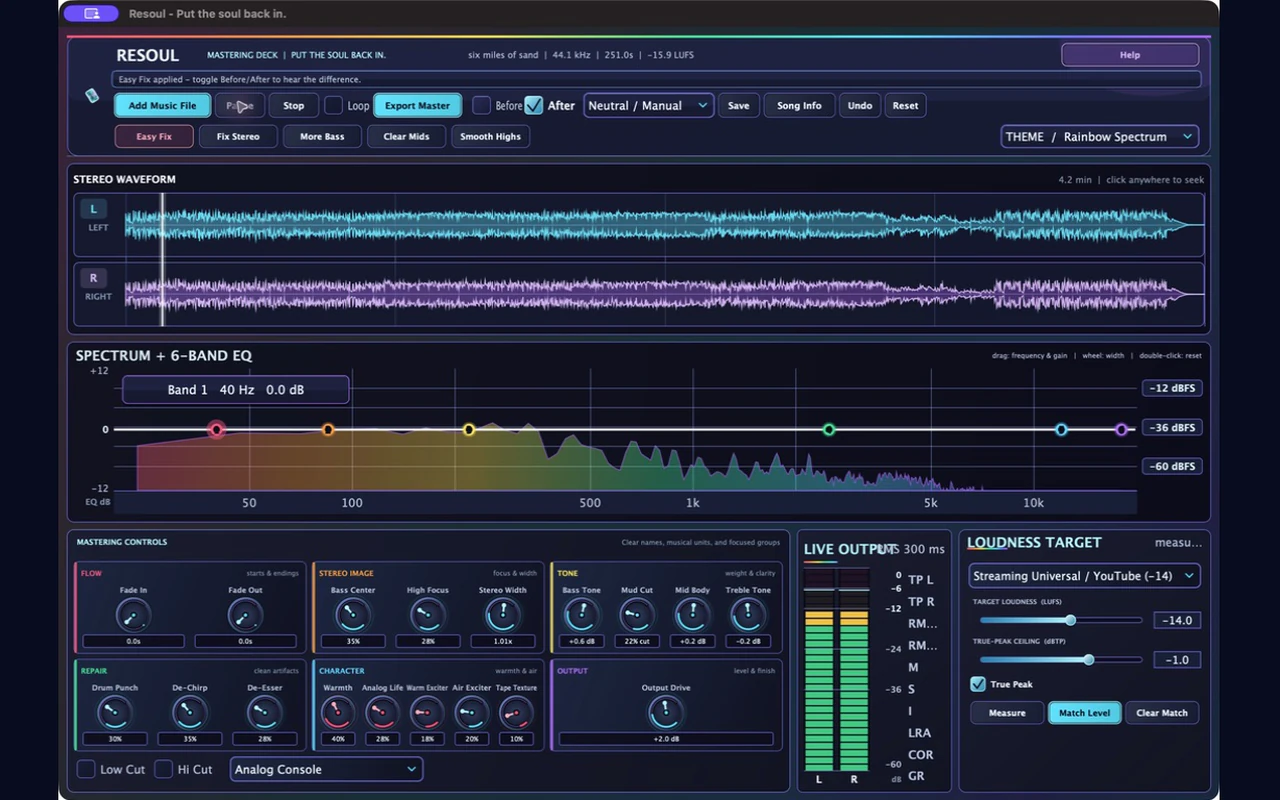The width and height of the screenshot is (1280, 800).
Task: Click the Fade In knob
Action: (x=133, y=615)
